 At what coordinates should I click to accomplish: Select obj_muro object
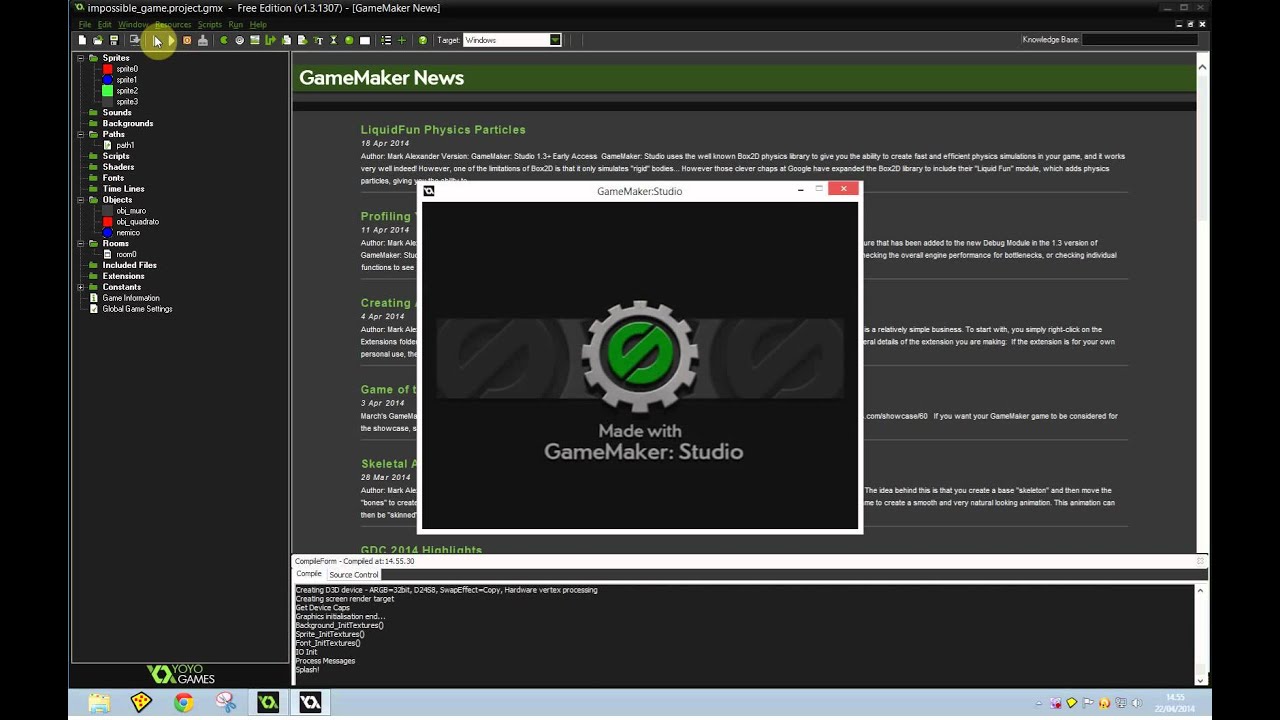[x=131, y=211]
